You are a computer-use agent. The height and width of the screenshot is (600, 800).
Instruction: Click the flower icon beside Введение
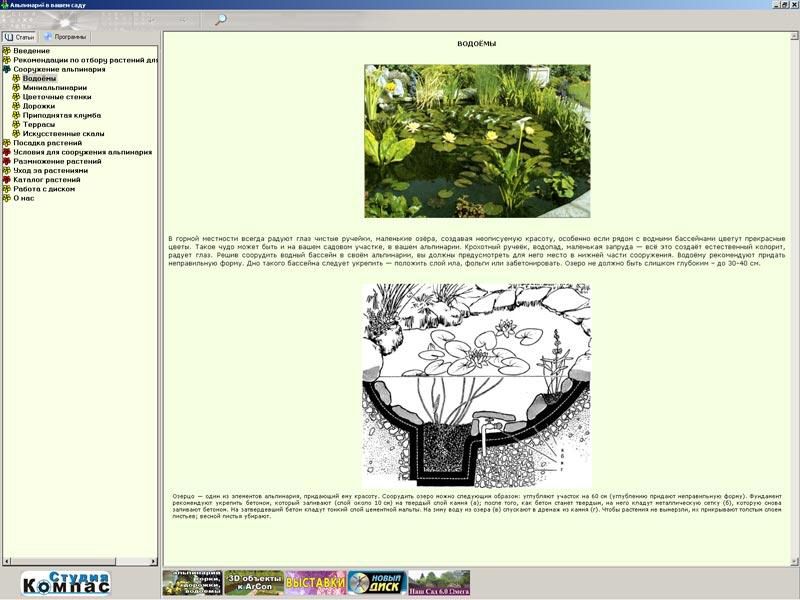tap(7, 51)
